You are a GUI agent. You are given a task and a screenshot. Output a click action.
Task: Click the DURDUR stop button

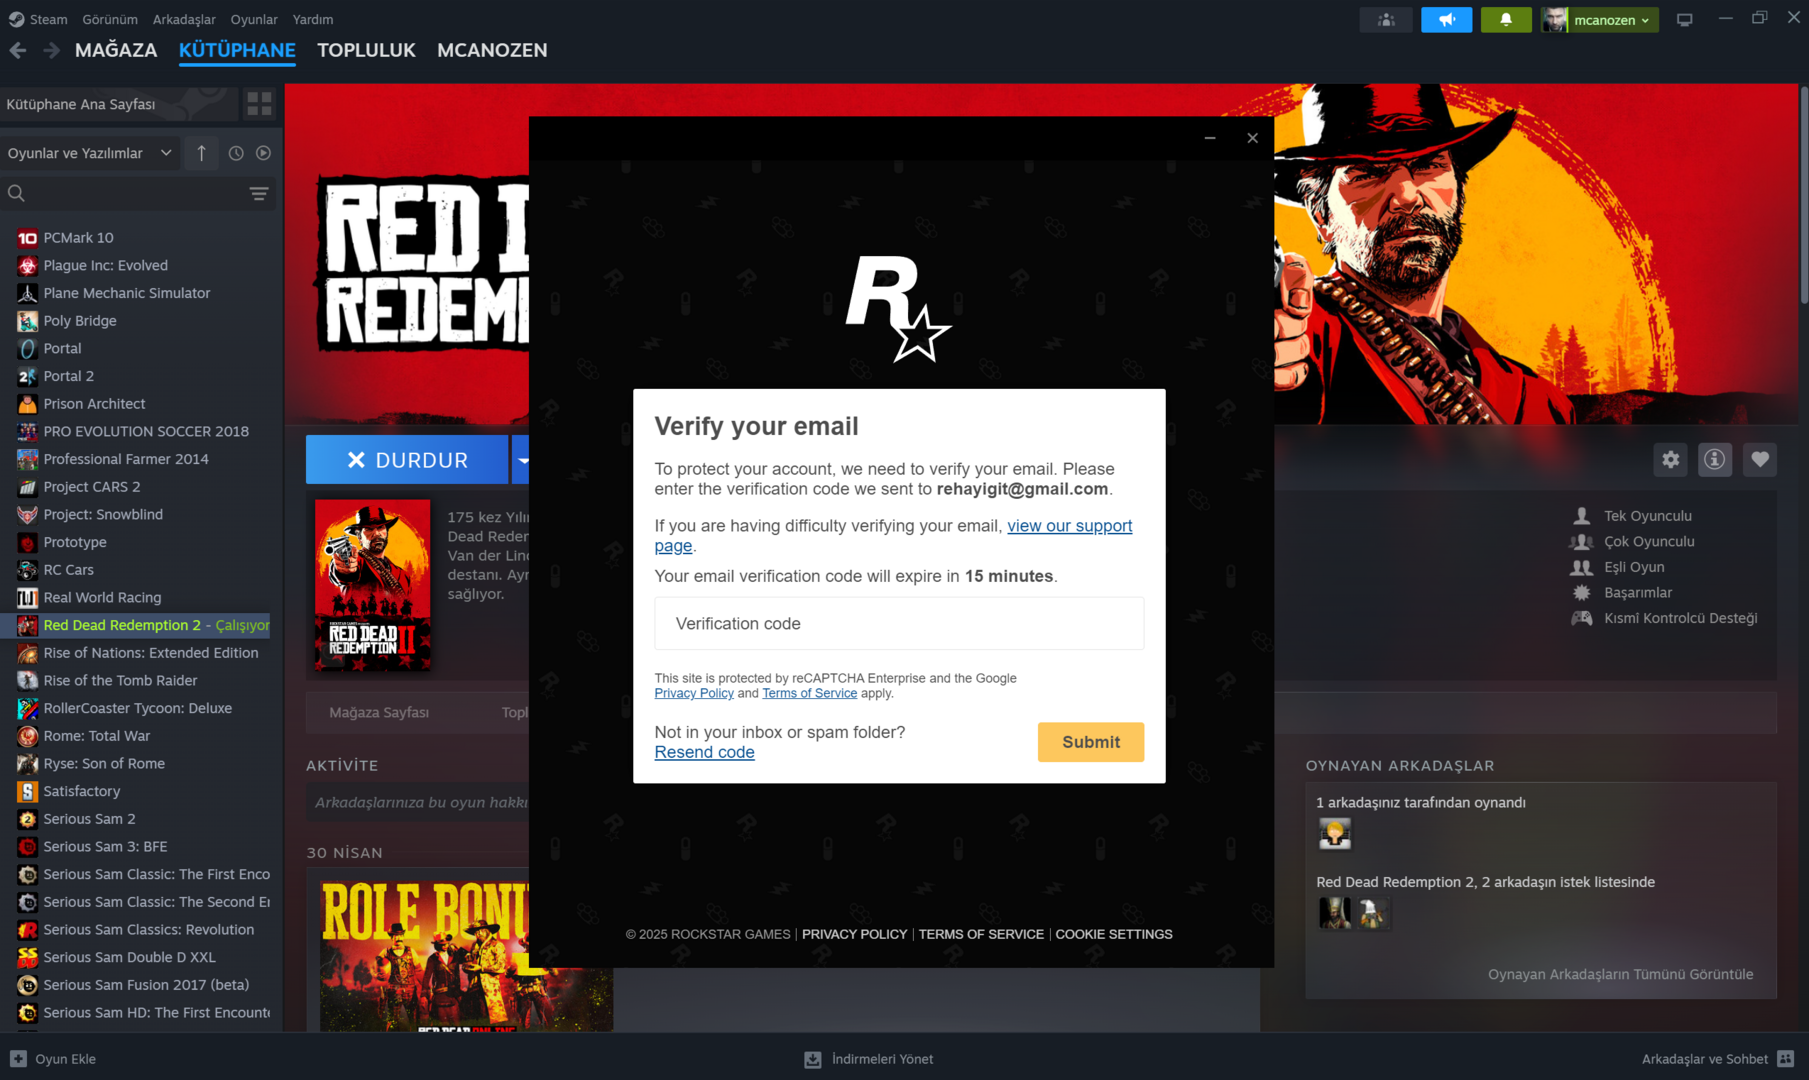click(407, 460)
